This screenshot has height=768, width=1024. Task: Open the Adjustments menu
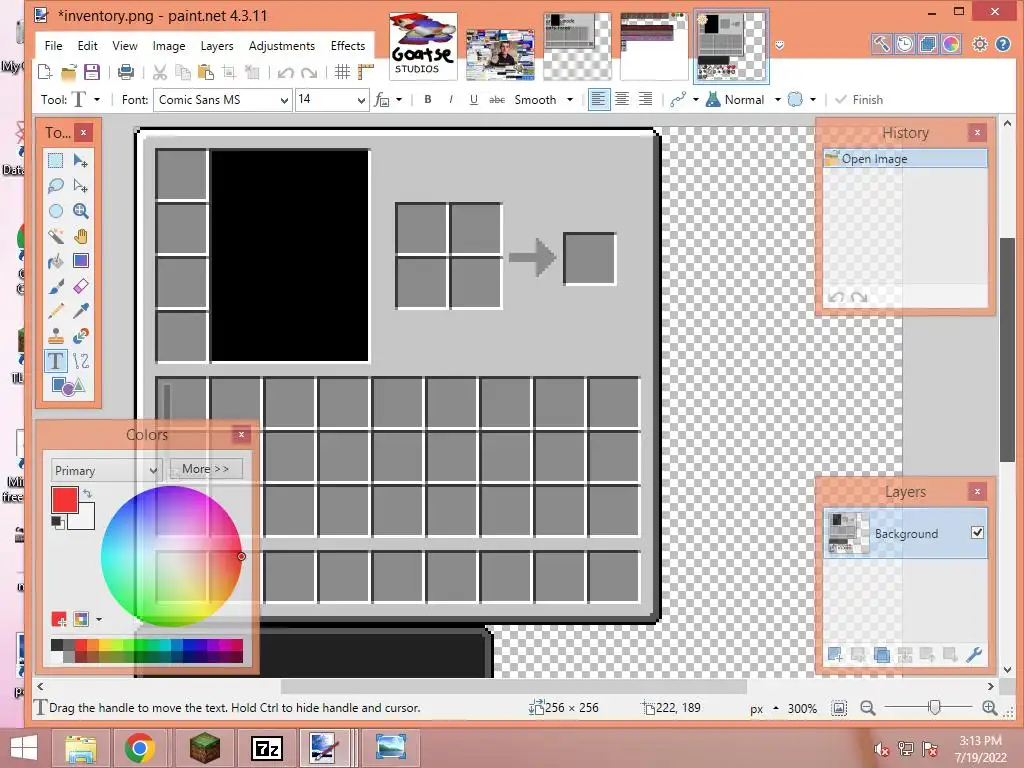coord(281,46)
